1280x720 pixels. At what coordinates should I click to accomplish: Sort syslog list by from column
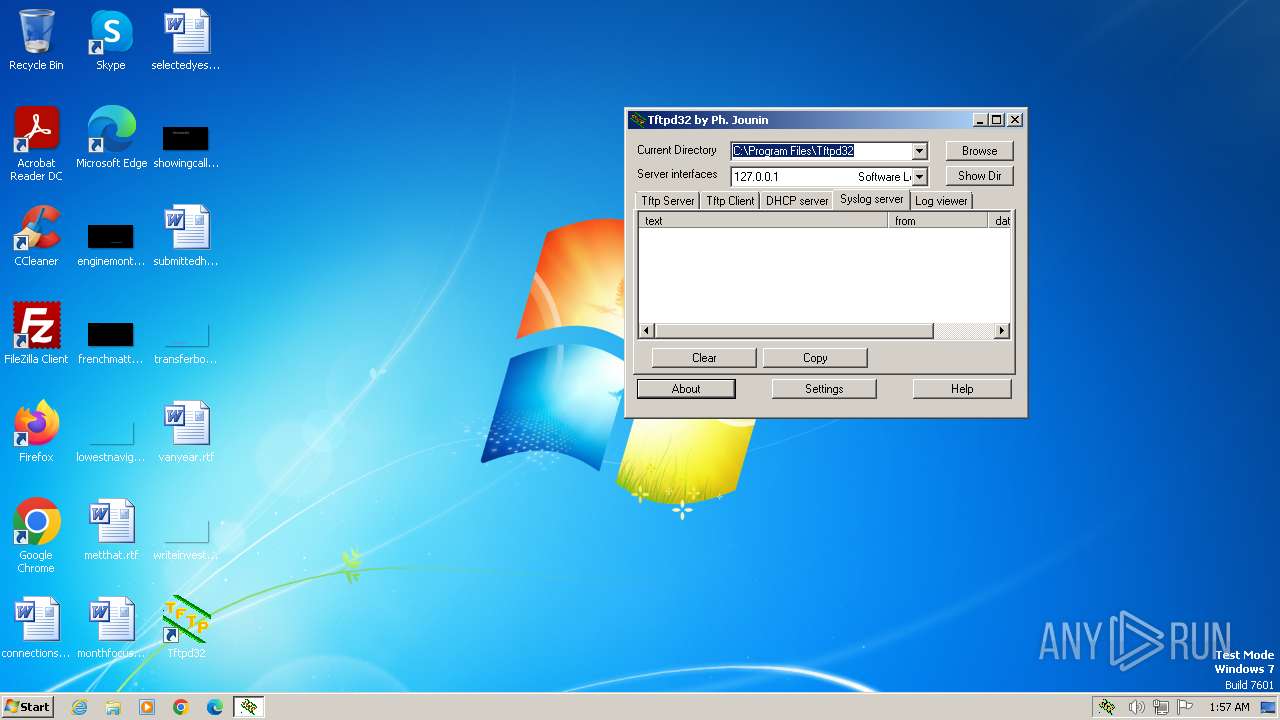938,221
